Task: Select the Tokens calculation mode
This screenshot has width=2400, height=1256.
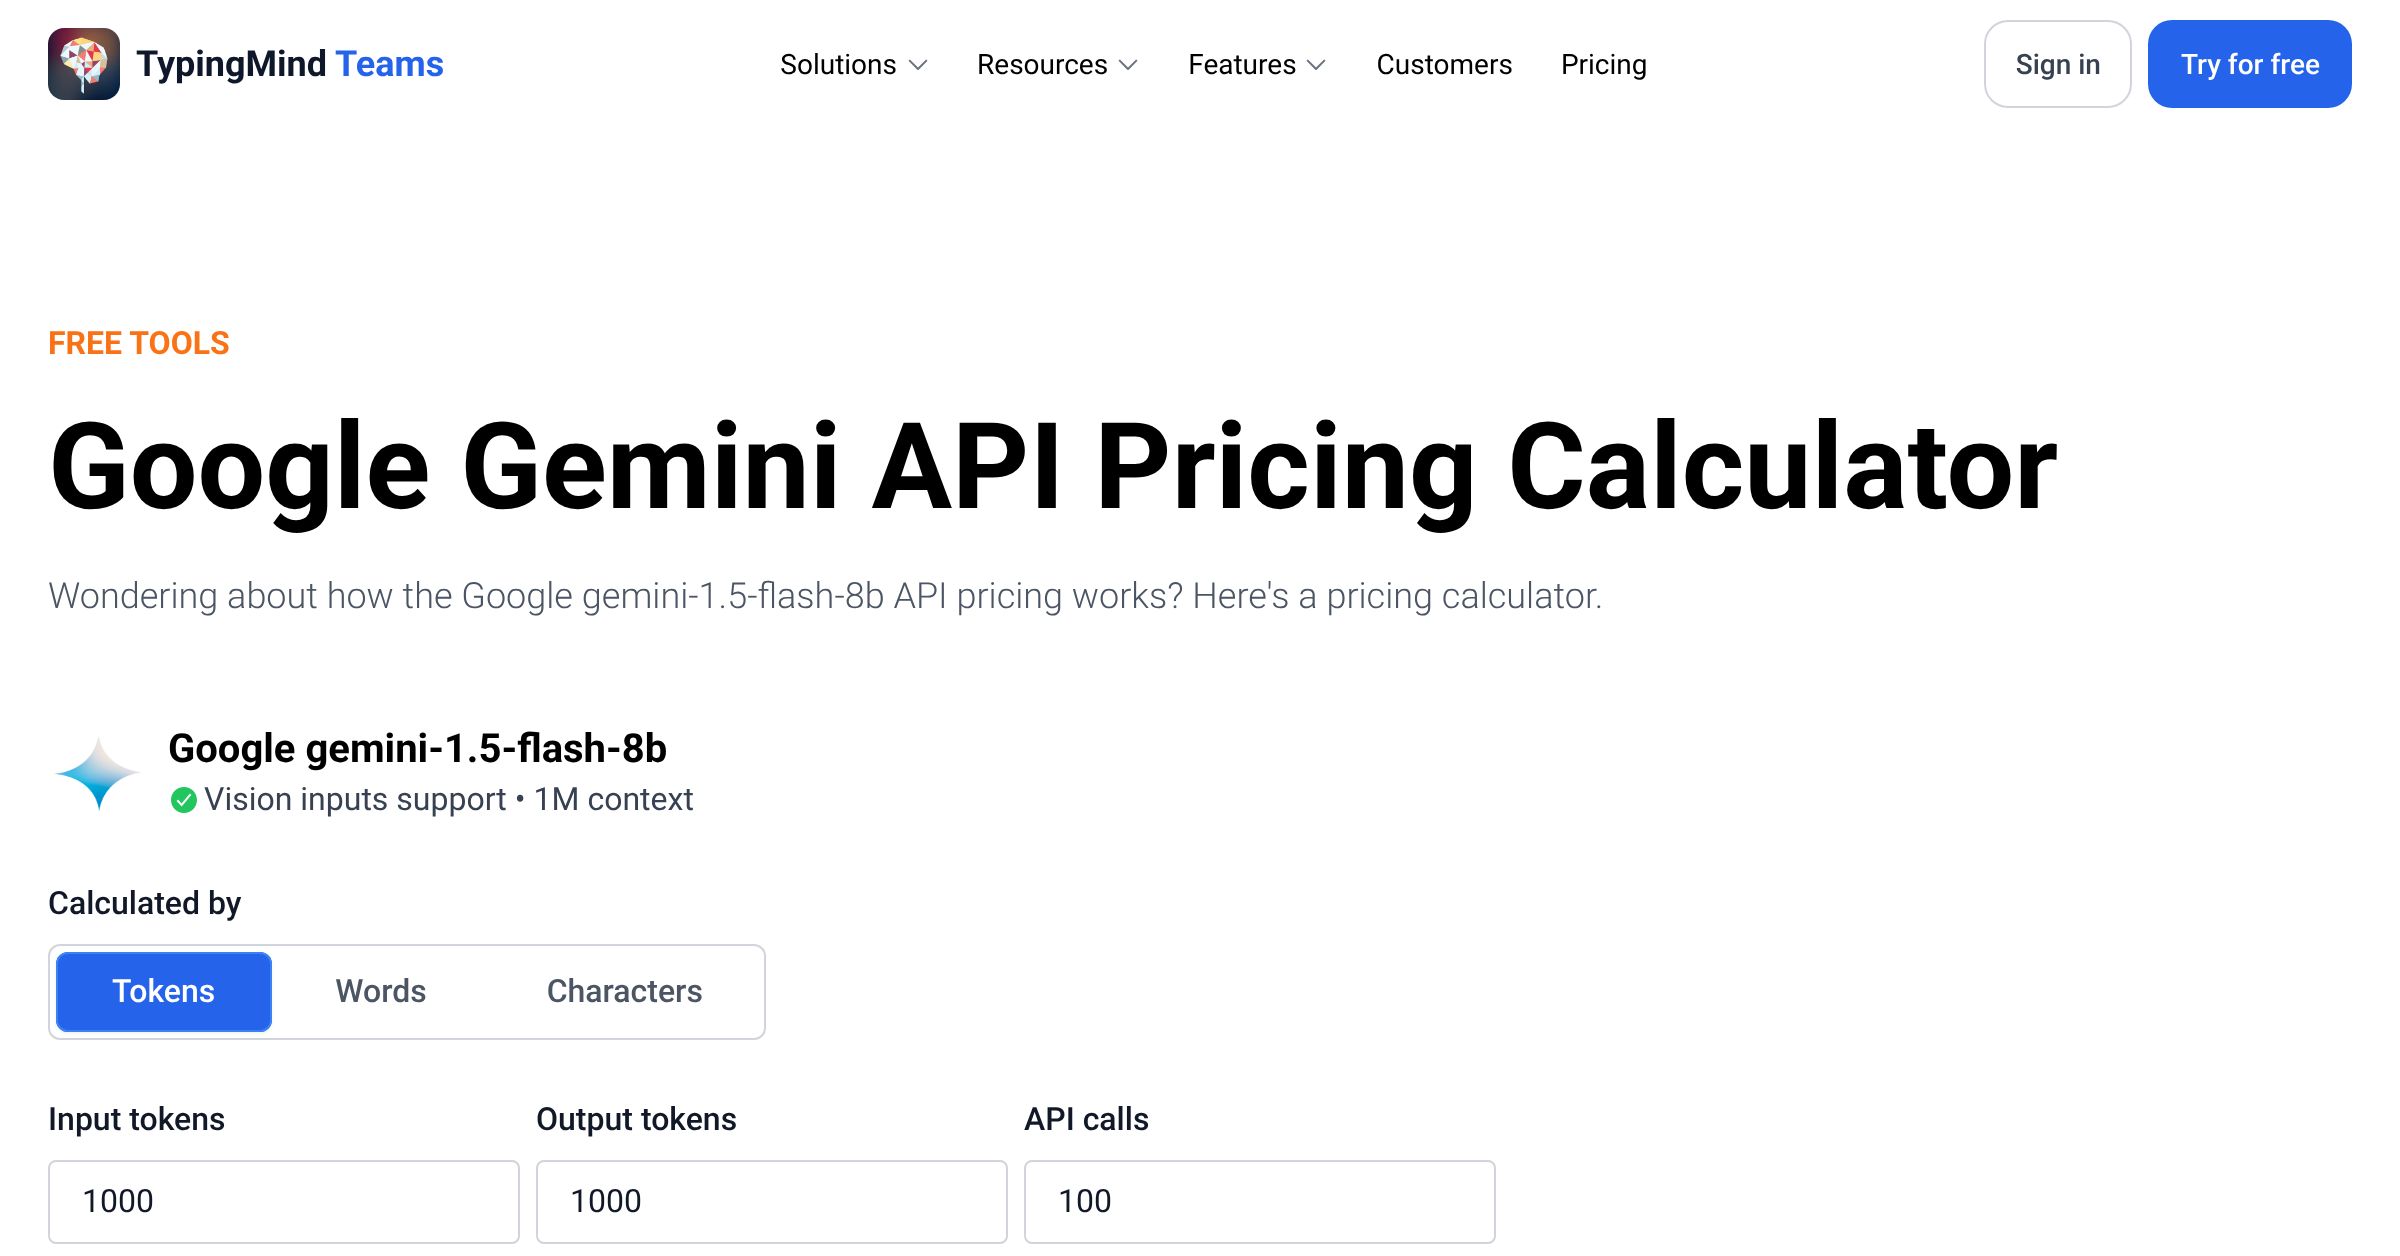Action: pyautogui.click(x=163, y=991)
